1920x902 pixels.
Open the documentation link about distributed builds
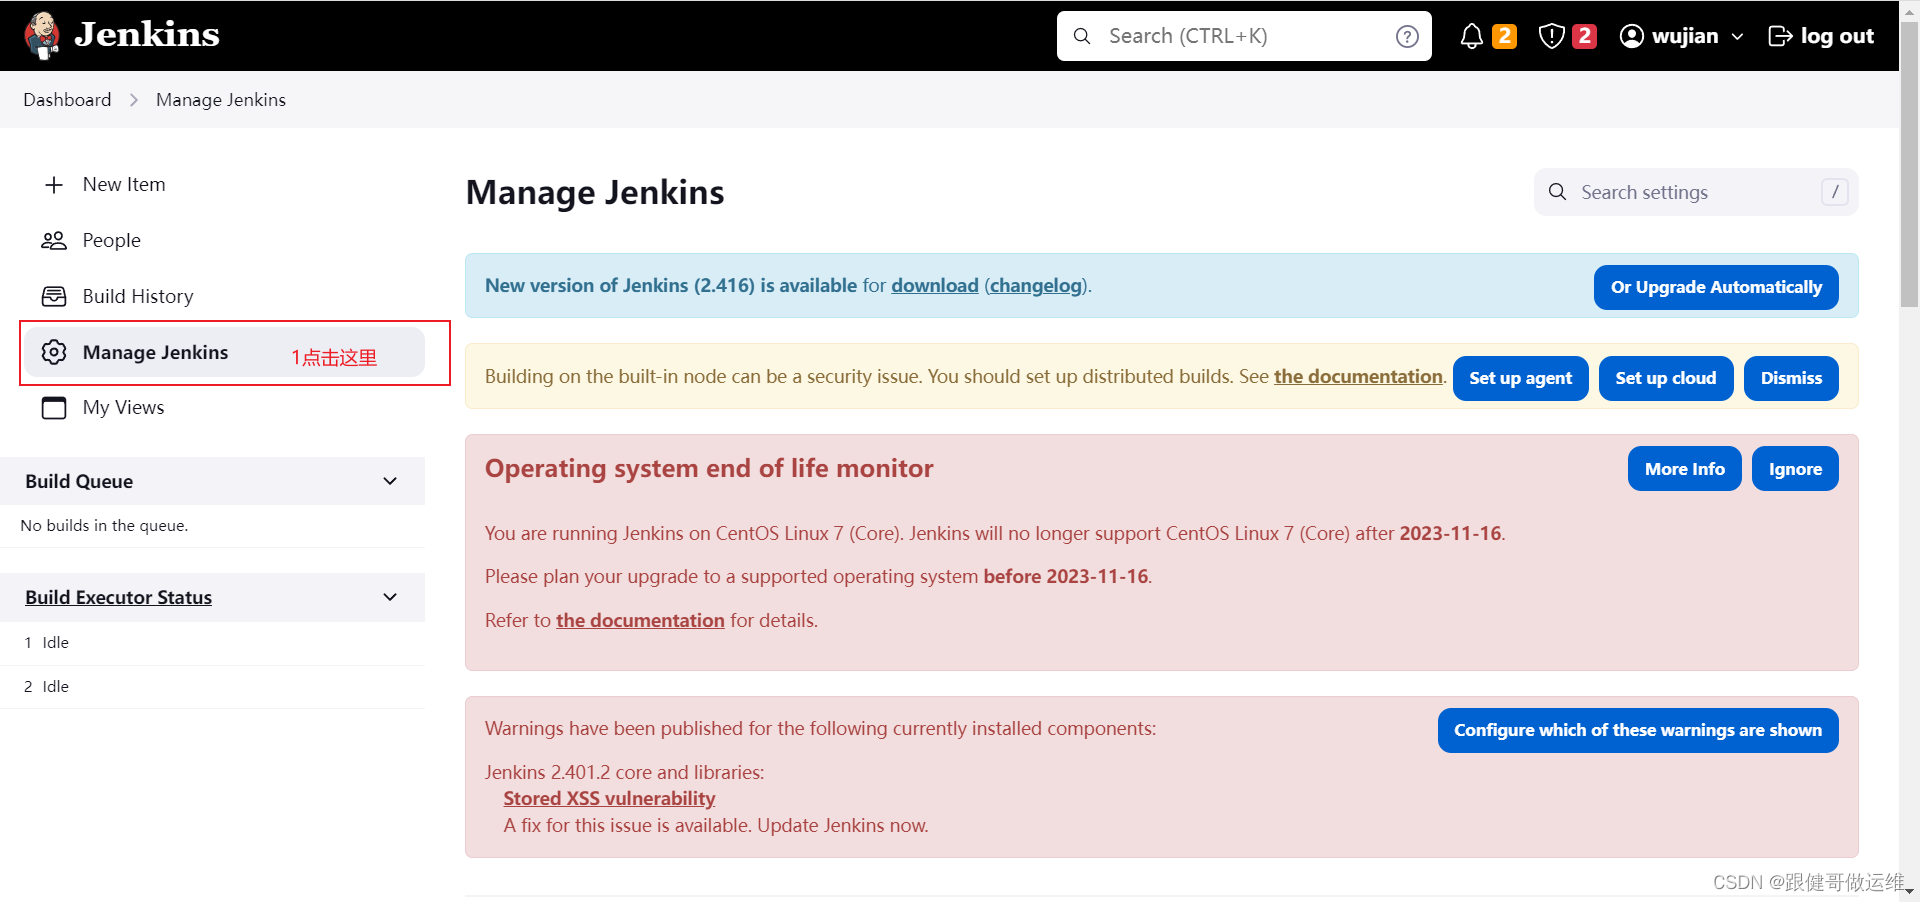click(x=1358, y=377)
